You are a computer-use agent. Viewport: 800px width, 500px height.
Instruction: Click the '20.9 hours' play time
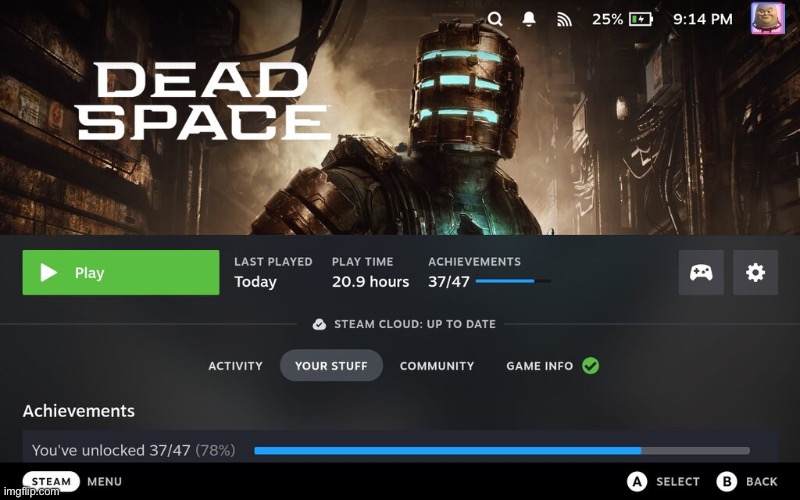pos(370,282)
